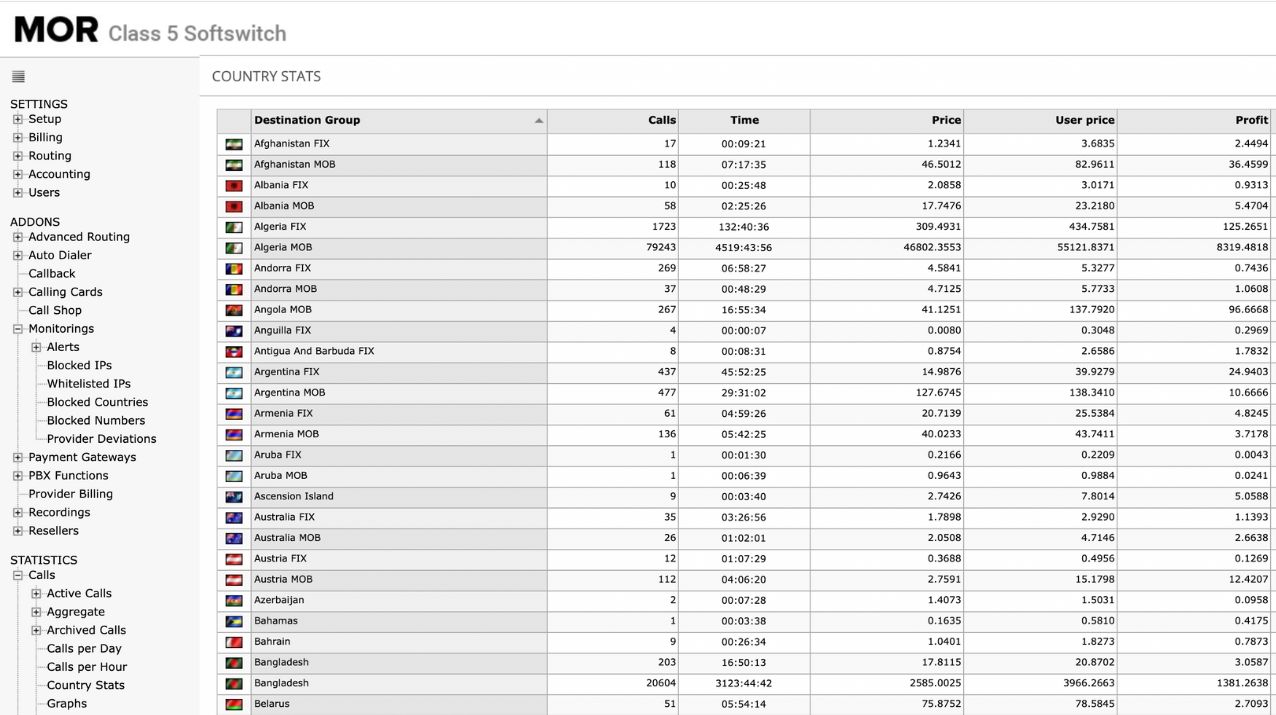The image size is (1276, 715).
Task: Open Calls per Hour statistics
Action: [x=87, y=667]
